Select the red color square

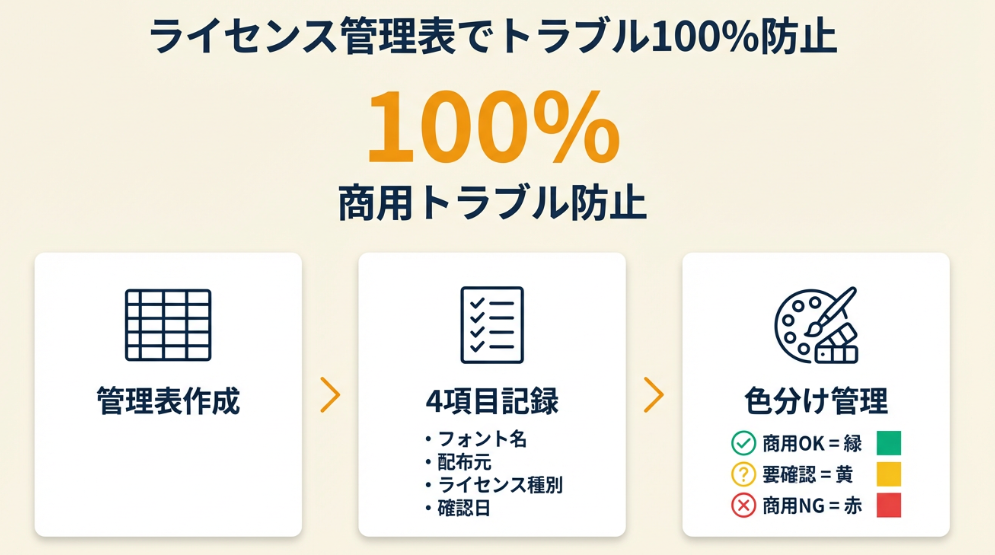[888, 505]
